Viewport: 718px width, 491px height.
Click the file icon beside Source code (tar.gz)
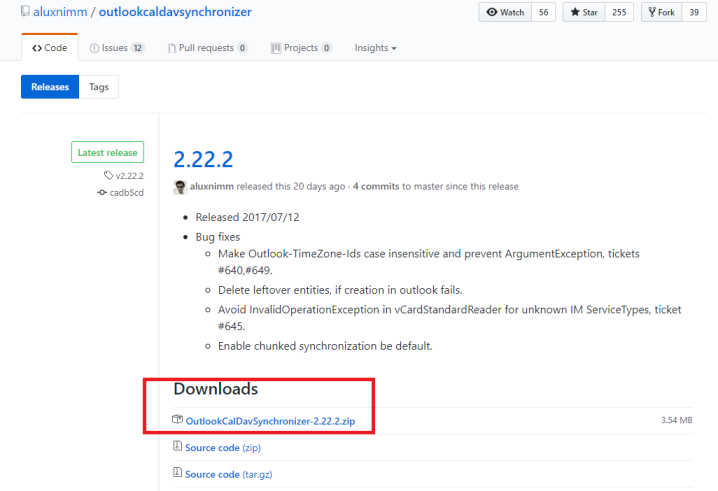pos(177,472)
